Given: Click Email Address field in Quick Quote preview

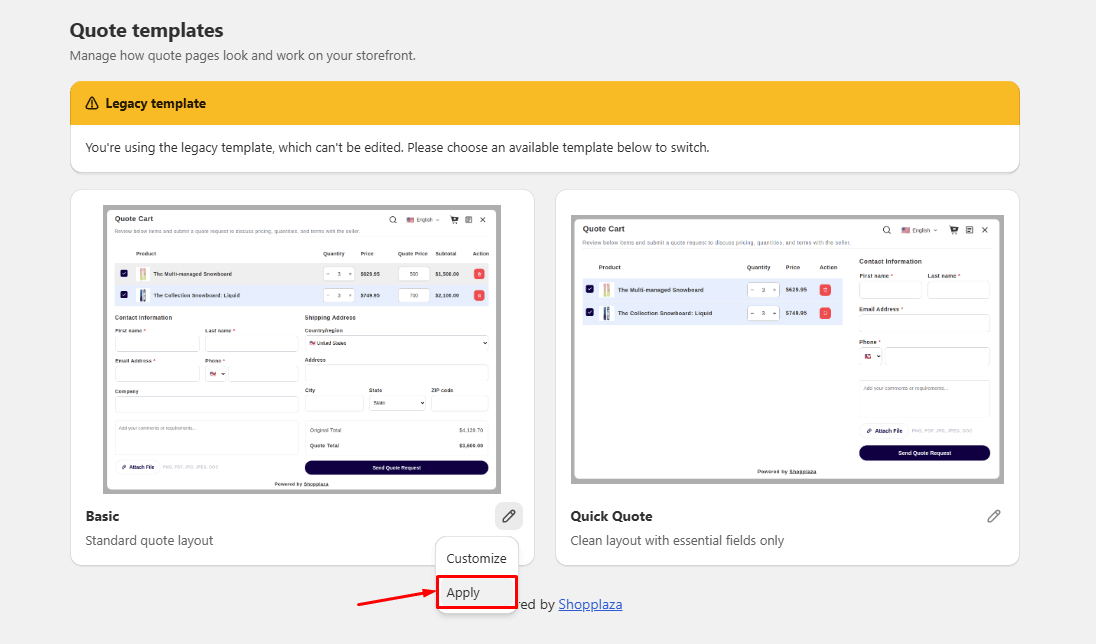Looking at the screenshot, I should [924, 322].
